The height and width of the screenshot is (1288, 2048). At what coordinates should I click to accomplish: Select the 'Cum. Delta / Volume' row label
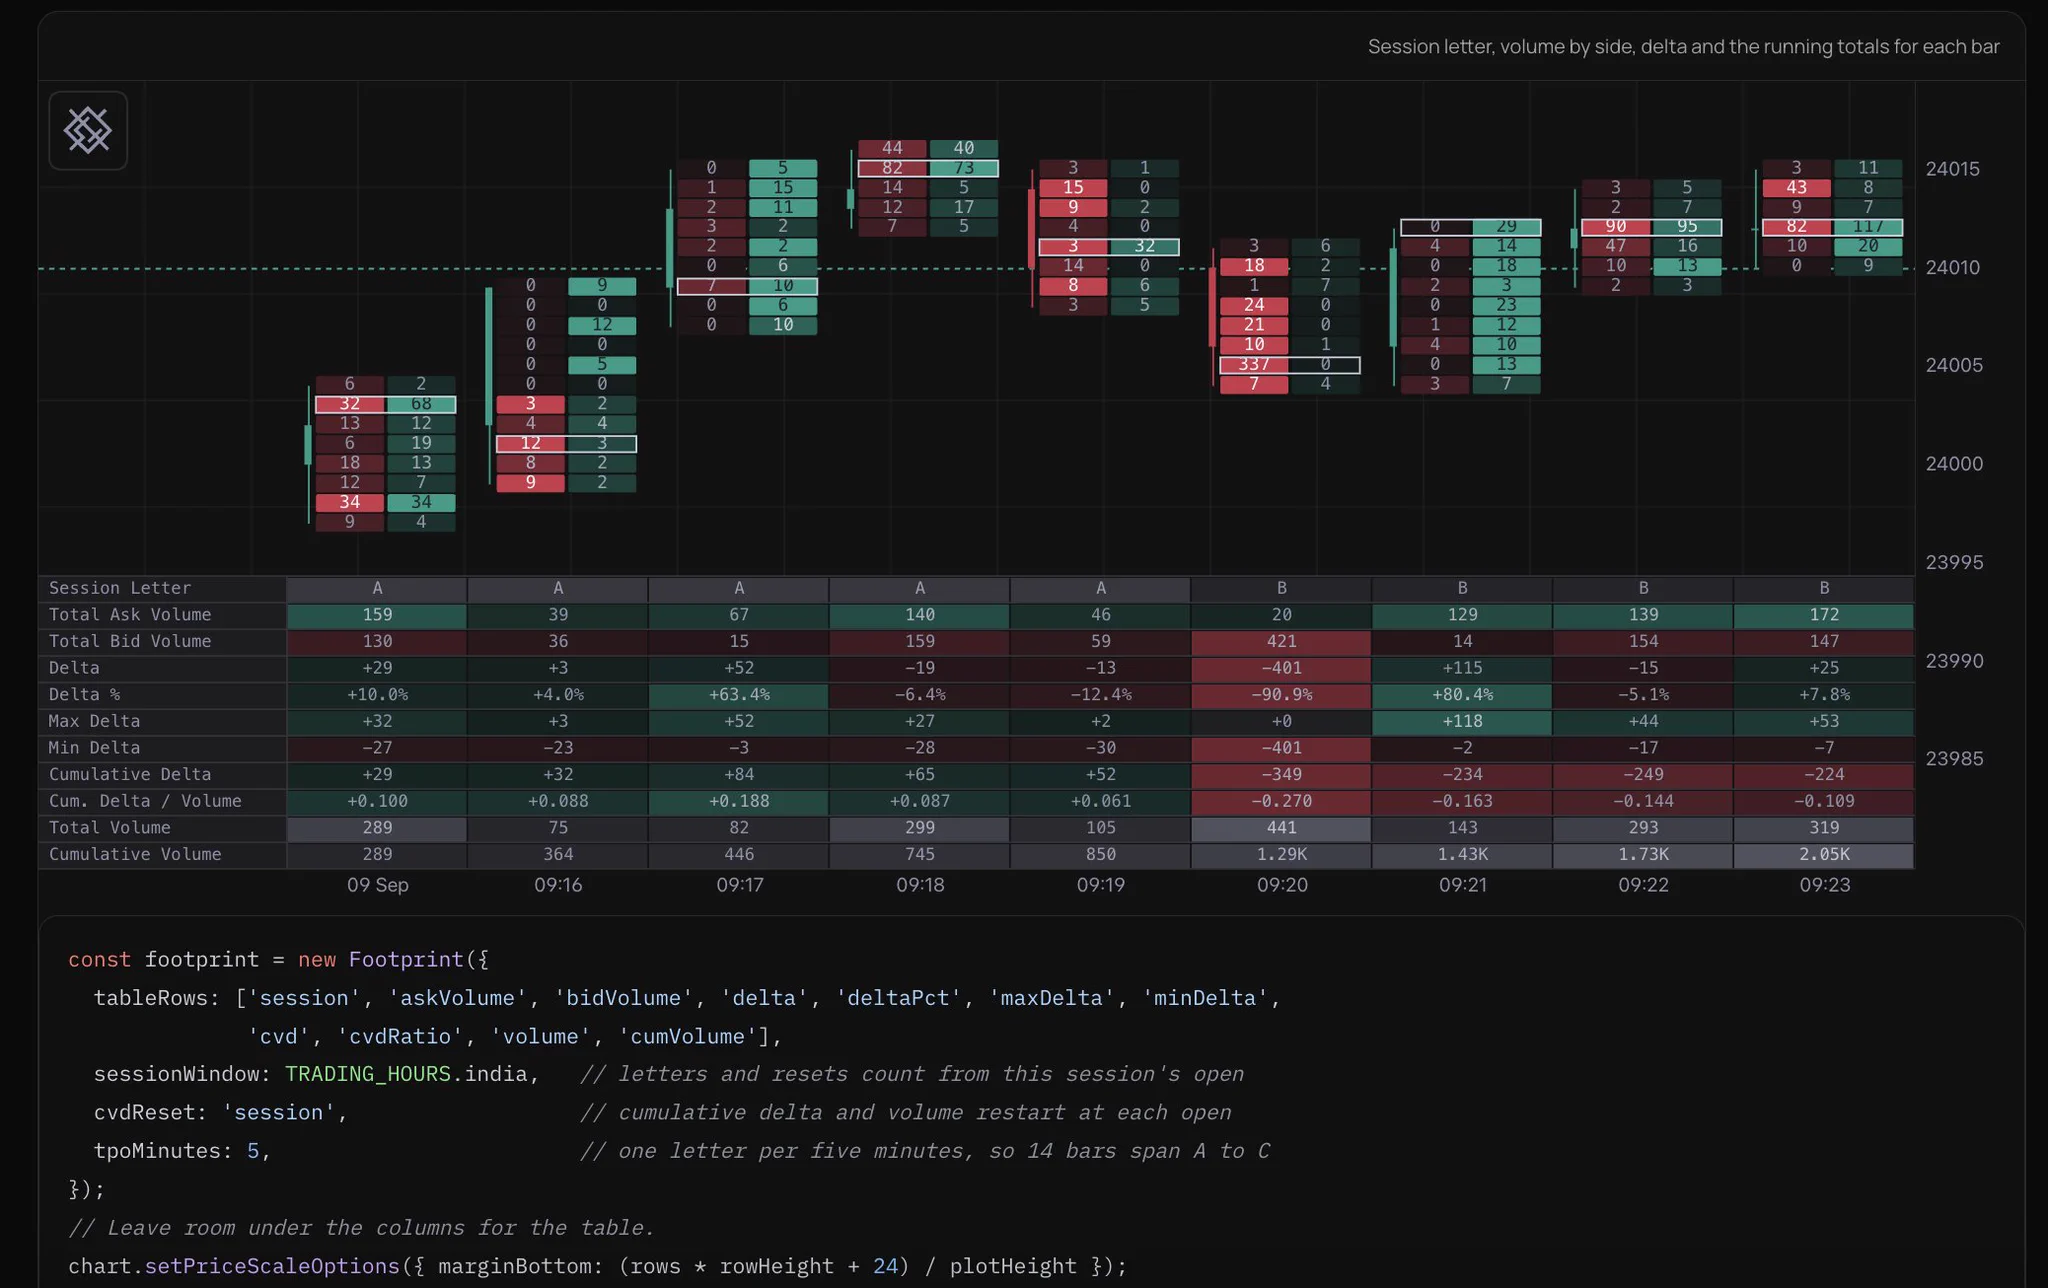(x=145, y=801)
